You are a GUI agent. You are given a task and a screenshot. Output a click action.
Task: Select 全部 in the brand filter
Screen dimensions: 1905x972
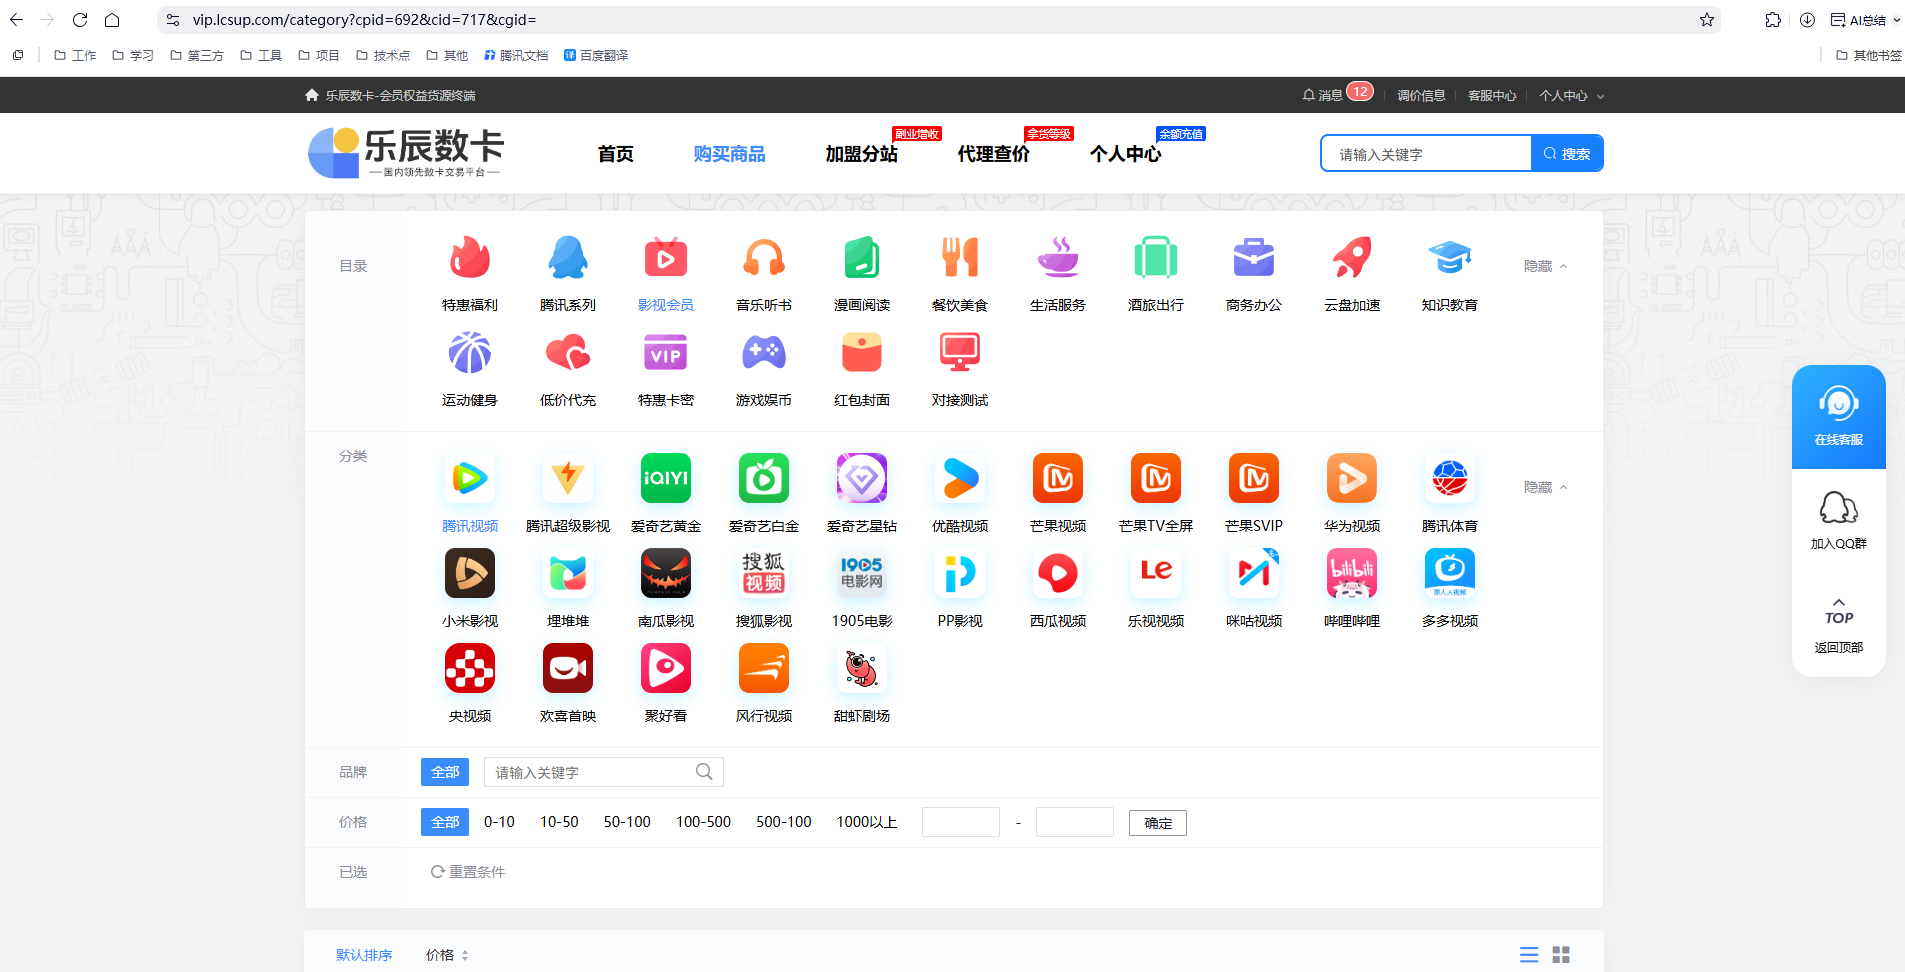tap(445, 772)
